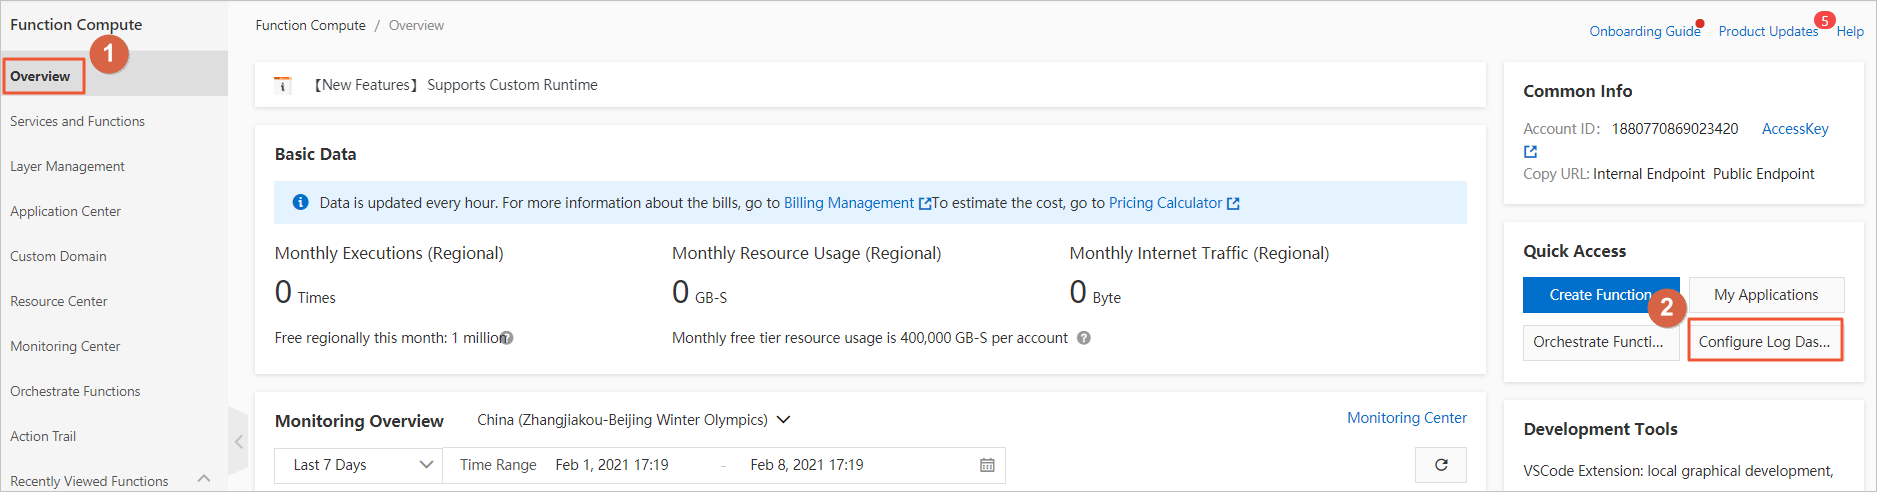The height and width of the screenshot is (492, 1877).
Task: Open the Monitoring Center link
Action: pyautogui.click(x=1406, y=418)
